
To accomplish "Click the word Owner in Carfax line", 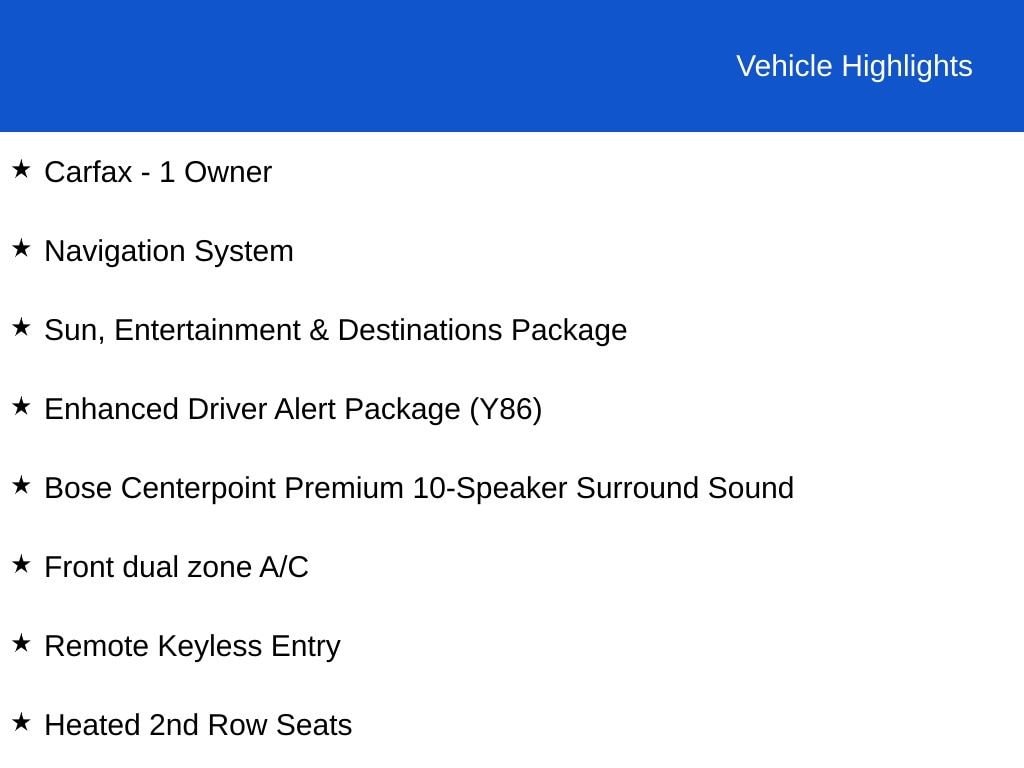I will pyautogui.click(x=228, y=172).
